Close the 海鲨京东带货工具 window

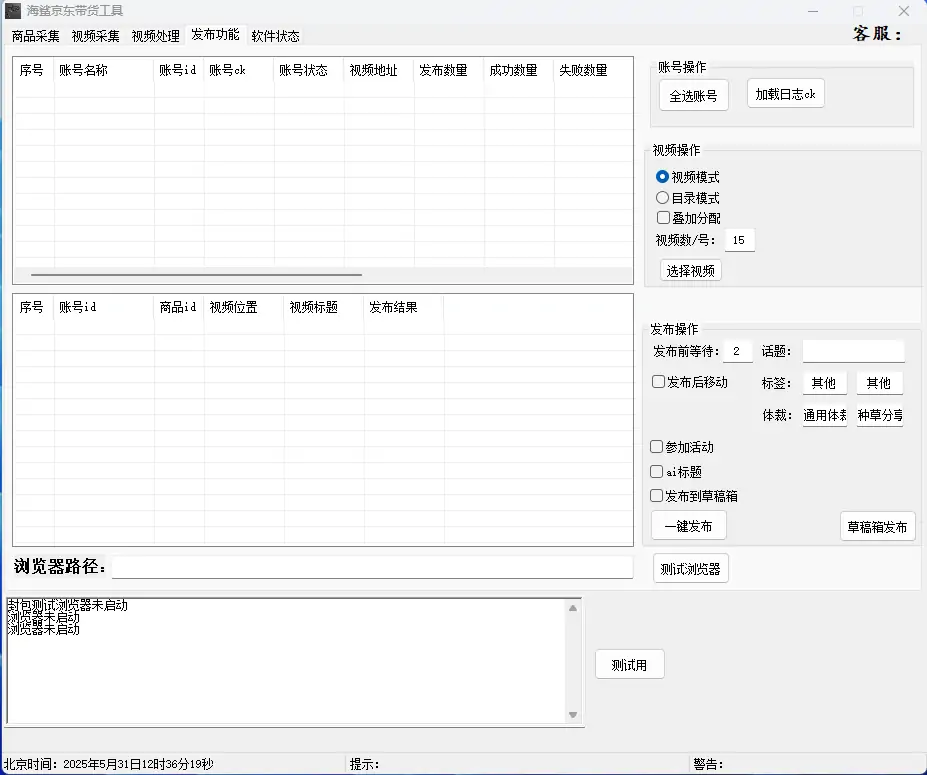point(904,11)
